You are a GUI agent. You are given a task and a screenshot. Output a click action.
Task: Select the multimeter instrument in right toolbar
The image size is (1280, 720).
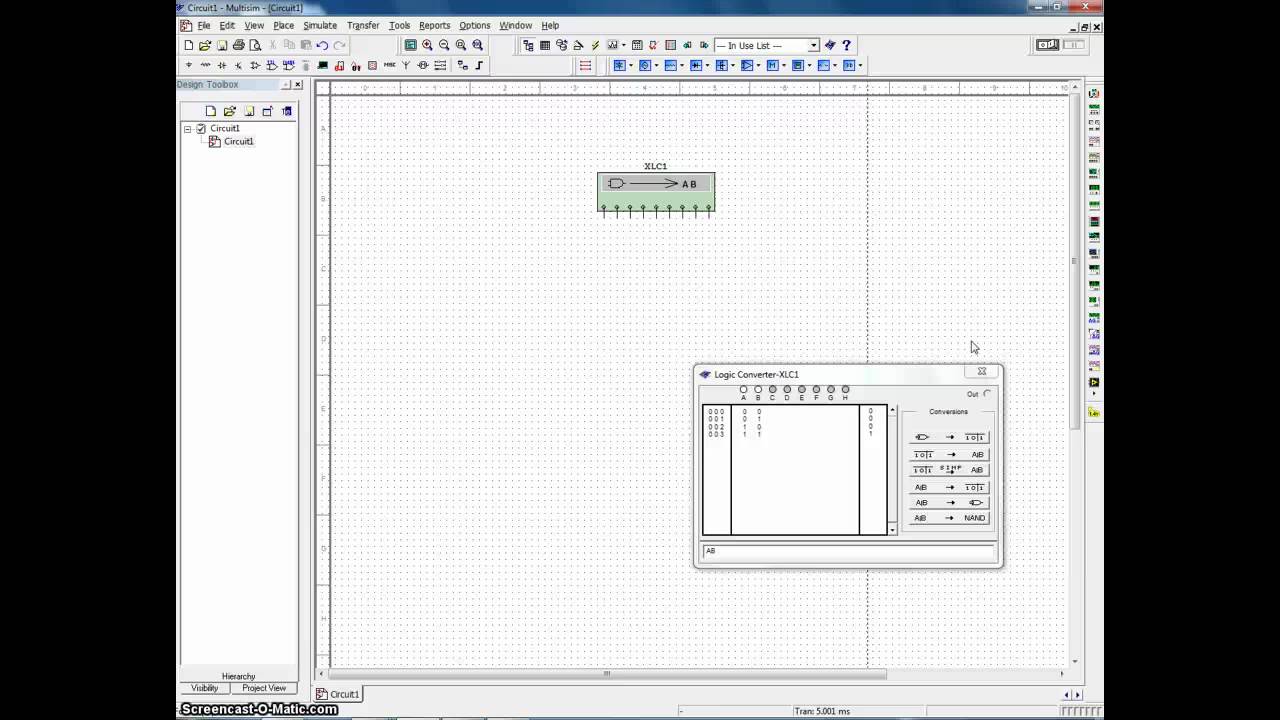1094,93
